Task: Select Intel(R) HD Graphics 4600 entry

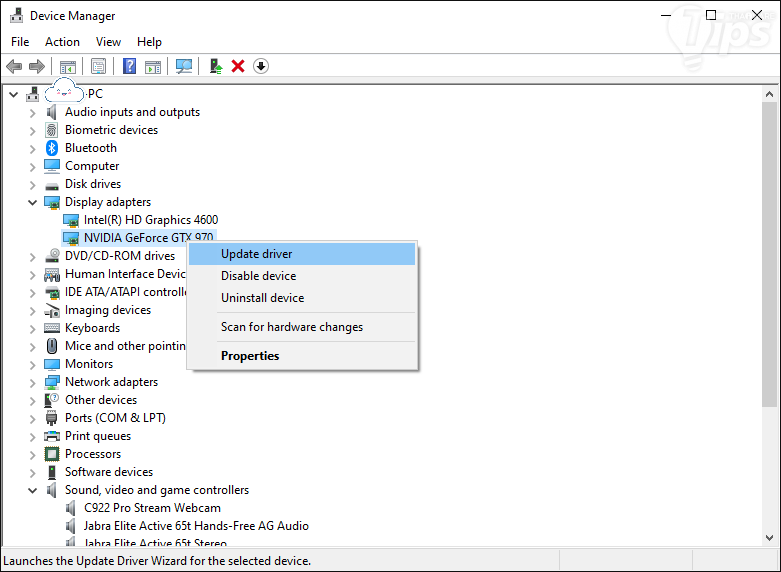Action: (151, 220)
